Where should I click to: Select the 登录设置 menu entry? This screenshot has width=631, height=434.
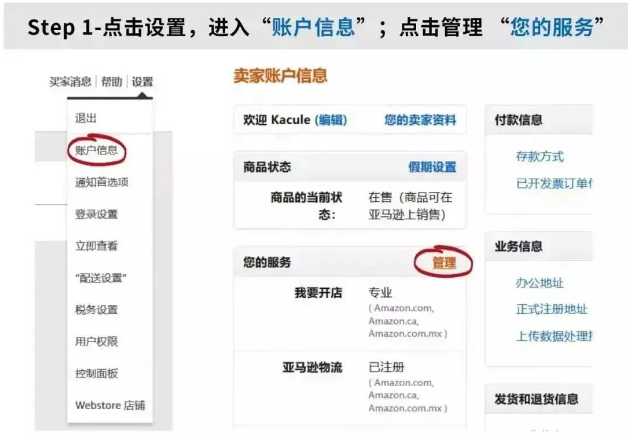(x=96, y=214)
